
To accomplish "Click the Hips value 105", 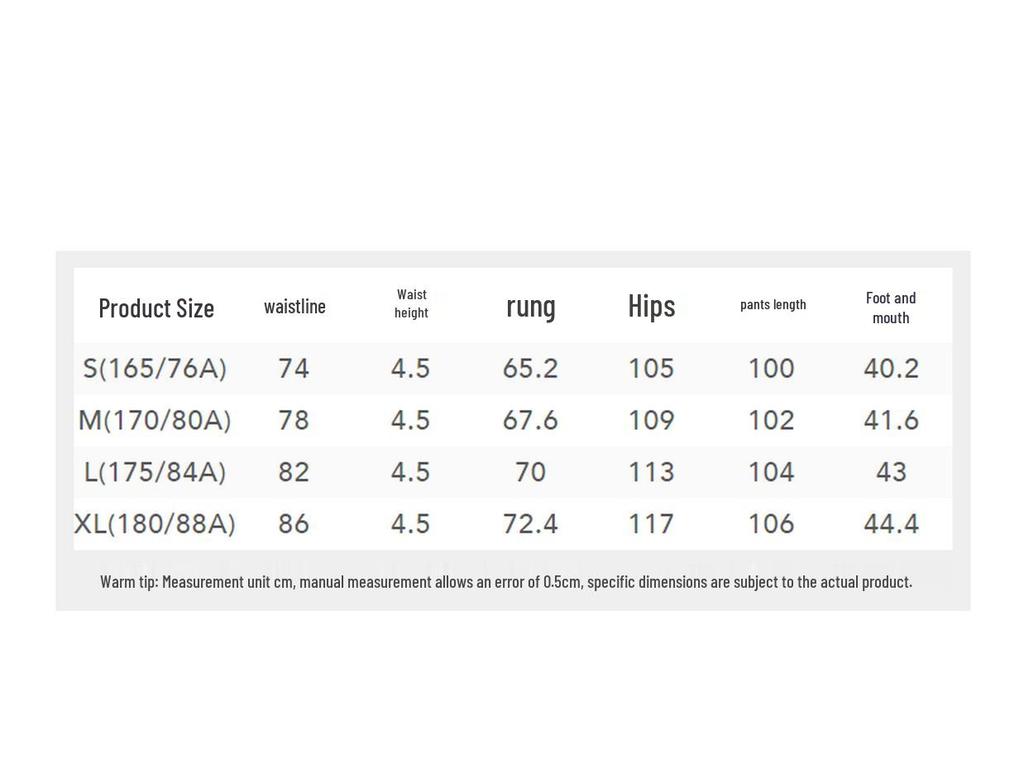I will click(651, 368).
